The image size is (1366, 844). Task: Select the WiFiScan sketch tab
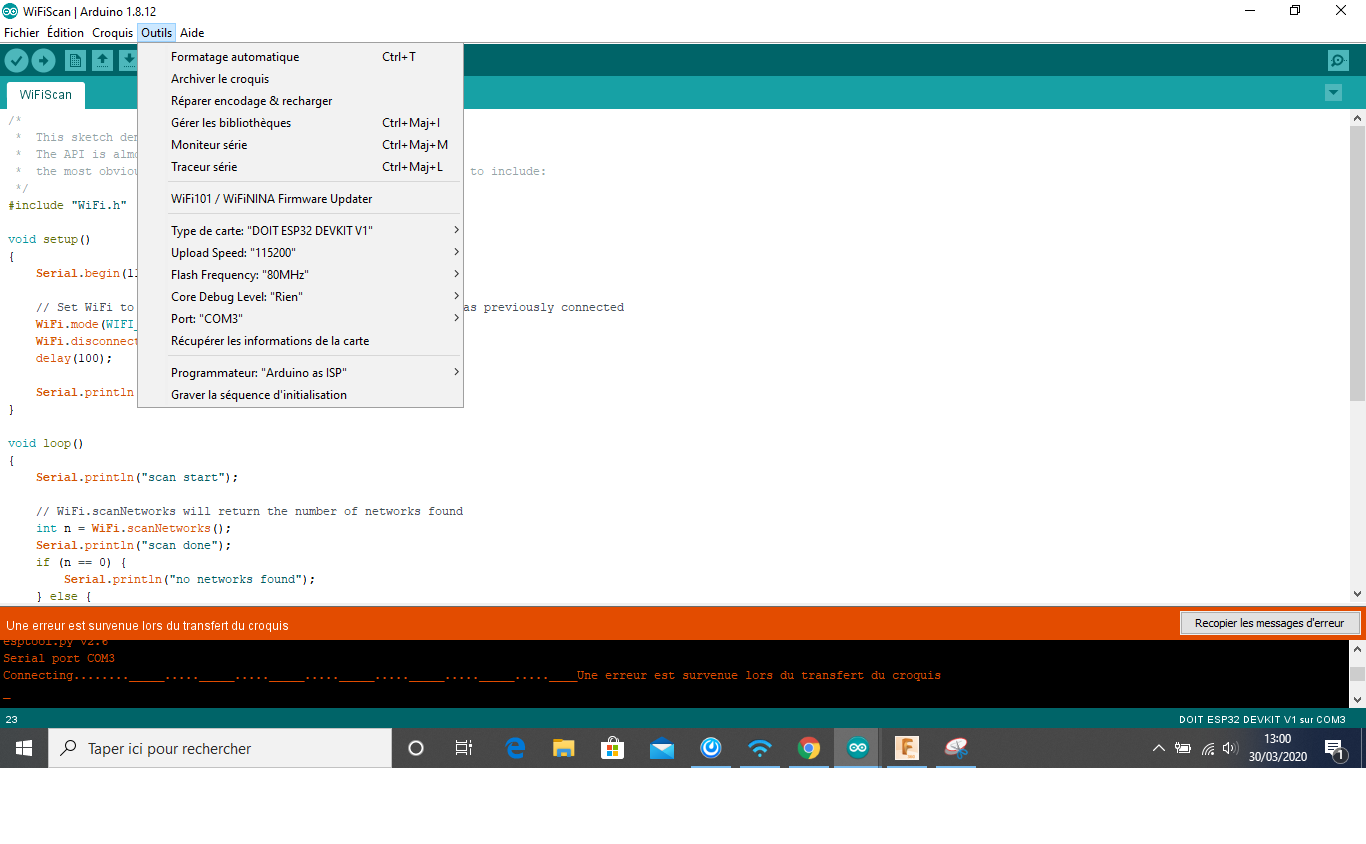[x=46, y=95]
